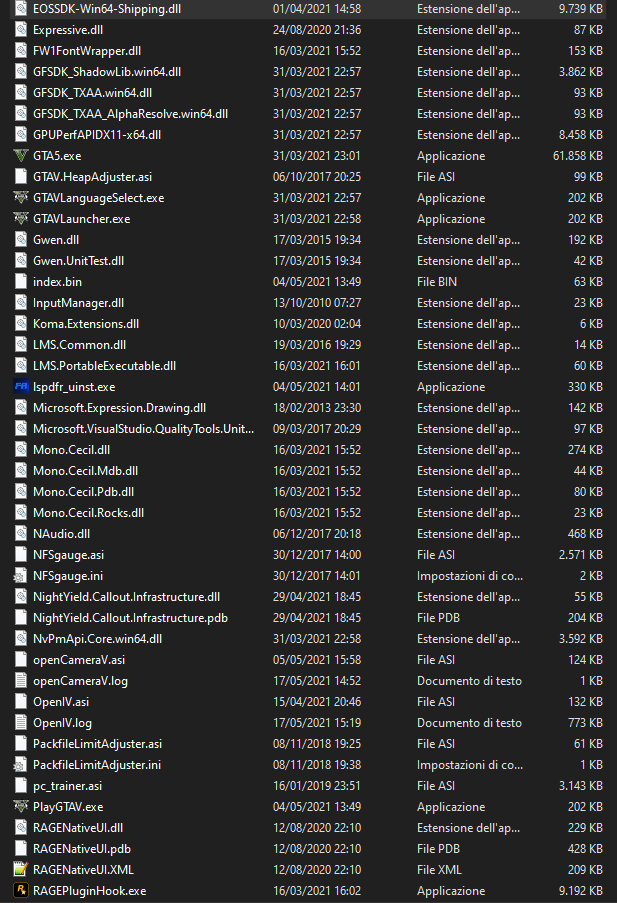Click the 773 KB size of OpenIV.log
This screenshot has height=903, width=617.
click(585, 723)
